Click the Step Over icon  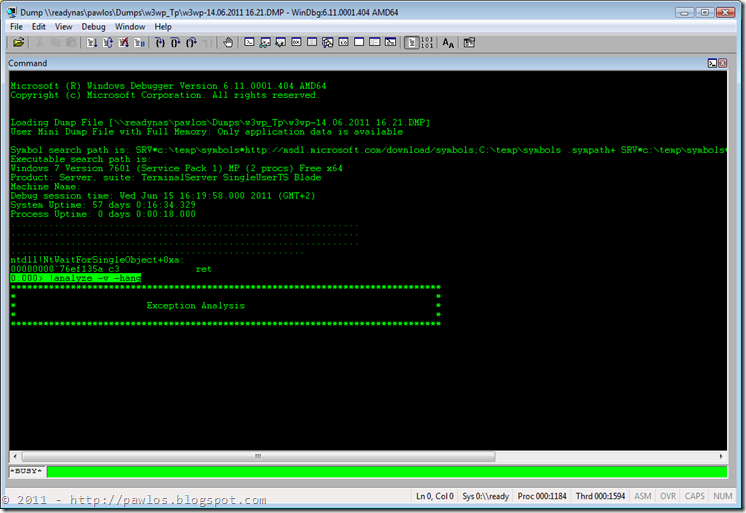176,43
